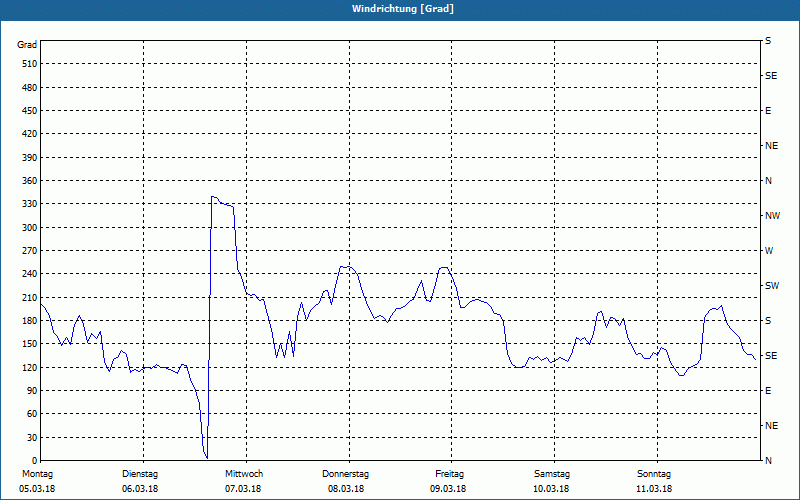Click the '480' value on left axis
Image resolution: width=800 pixels, height=500 pixels.
click(31, 88)
